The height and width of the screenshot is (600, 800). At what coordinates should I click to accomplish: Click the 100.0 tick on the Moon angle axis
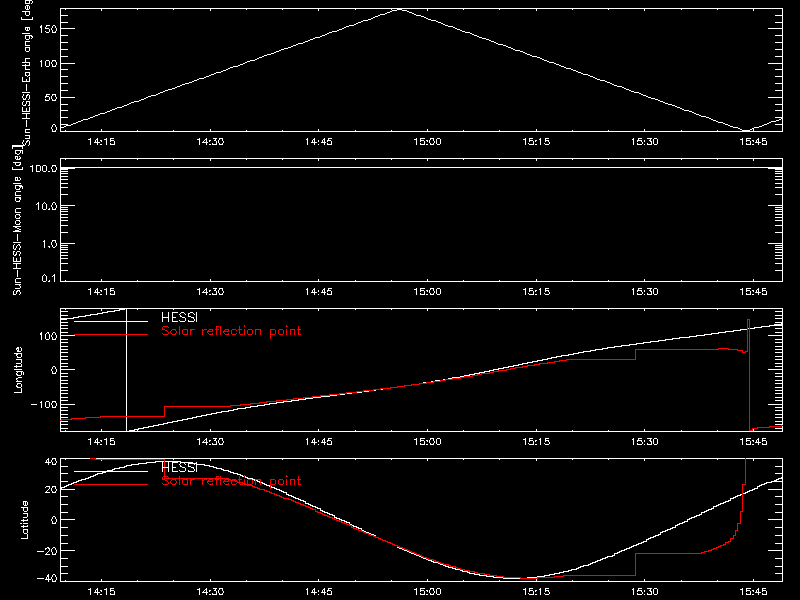click(x=43, y=168)
